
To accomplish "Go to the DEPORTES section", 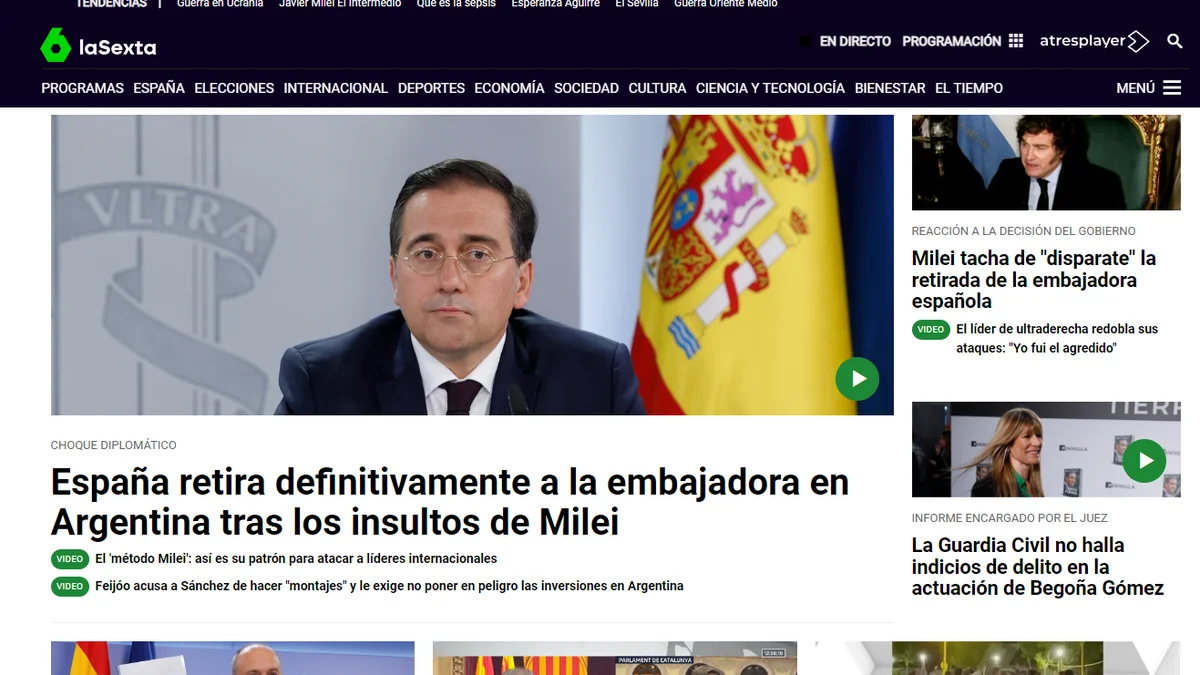I will coord(431,88).
